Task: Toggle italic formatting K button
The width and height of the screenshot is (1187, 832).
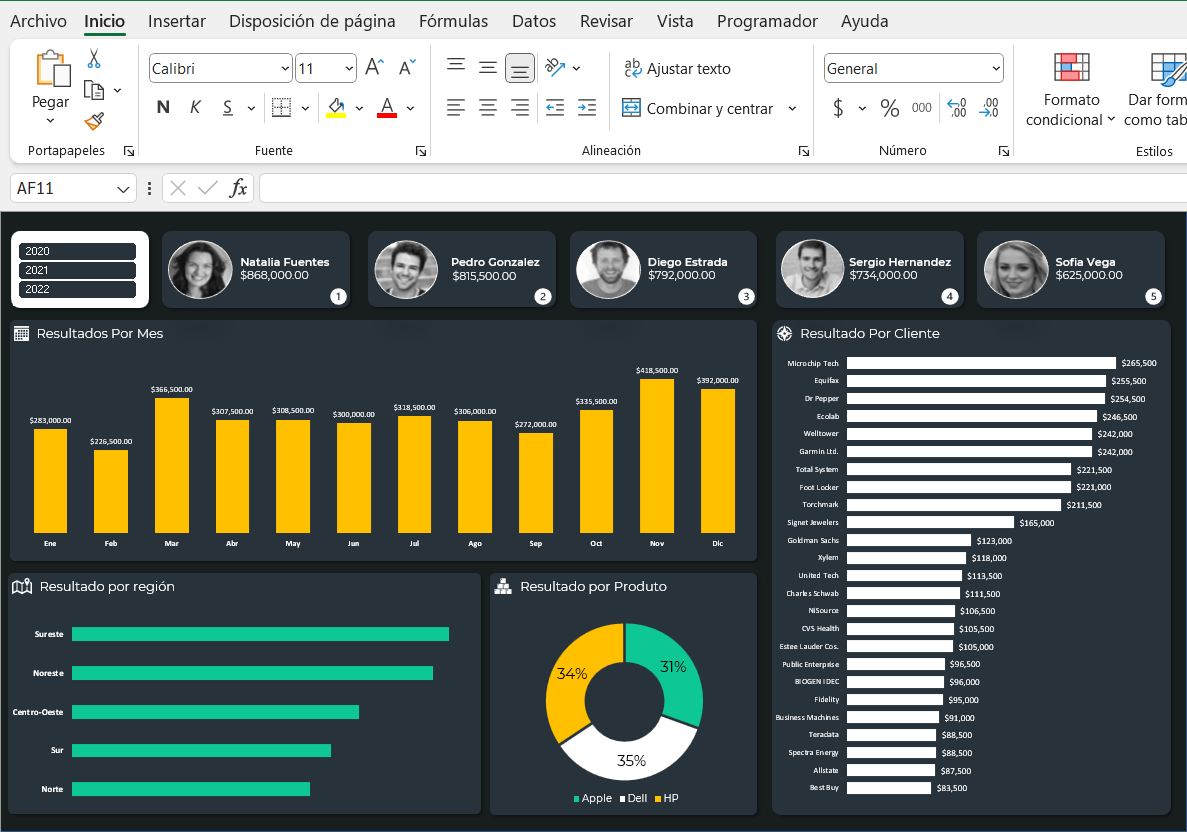Action: click(195, 108)
